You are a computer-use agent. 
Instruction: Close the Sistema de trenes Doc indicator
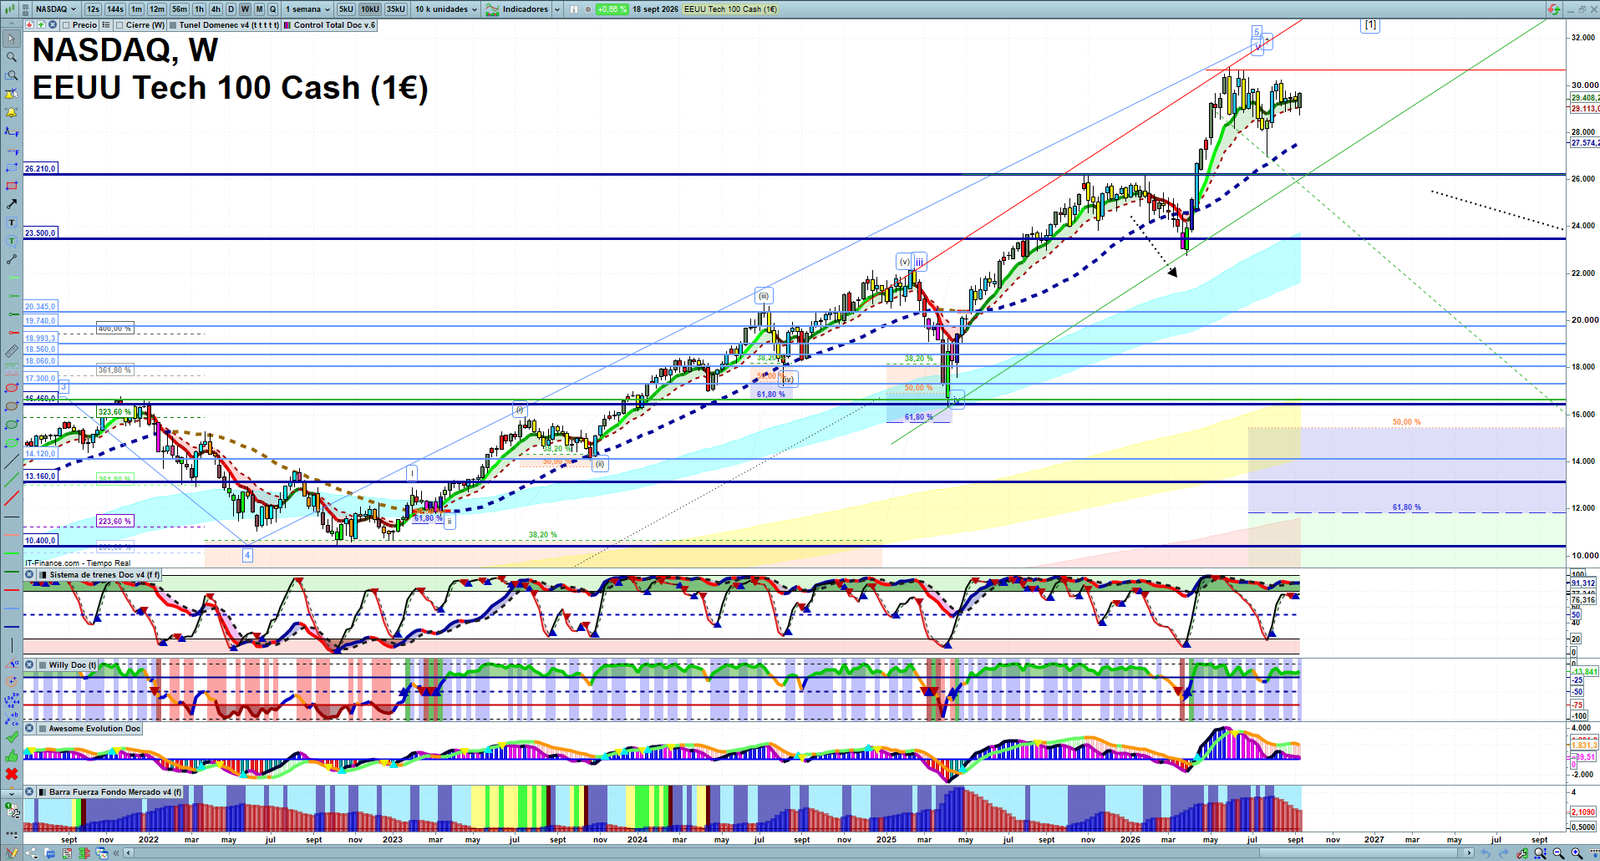29,575
